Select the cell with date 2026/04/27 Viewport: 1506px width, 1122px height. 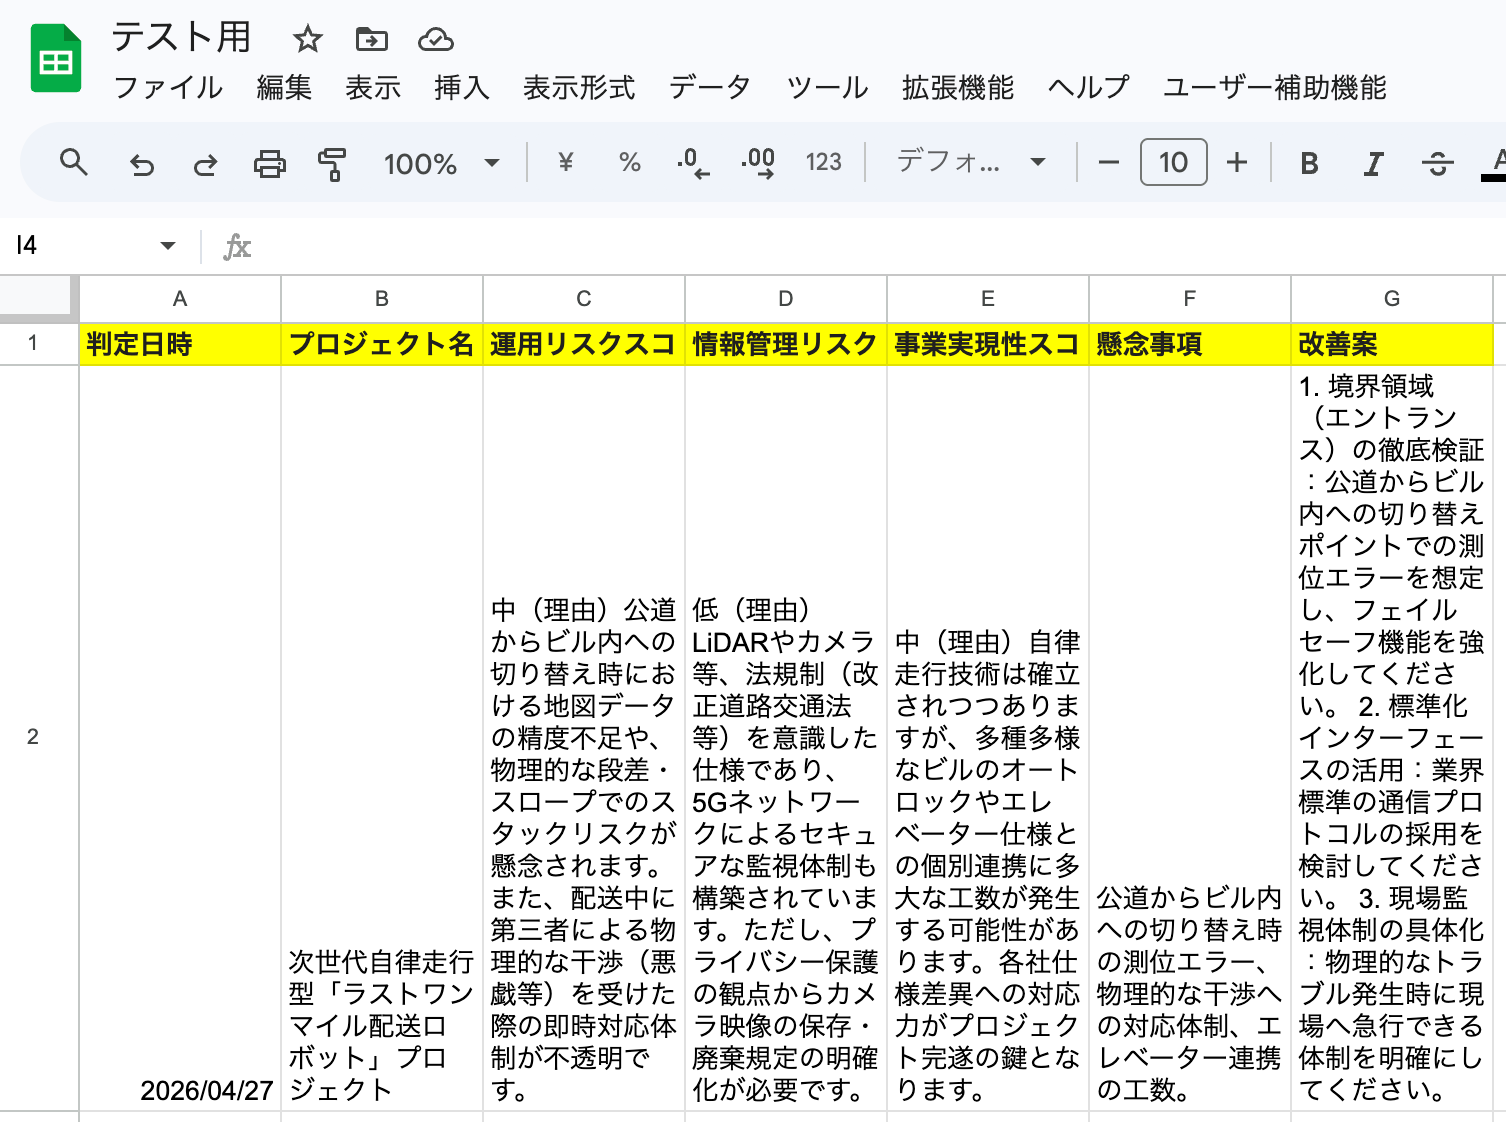click(x=180, y=737)
